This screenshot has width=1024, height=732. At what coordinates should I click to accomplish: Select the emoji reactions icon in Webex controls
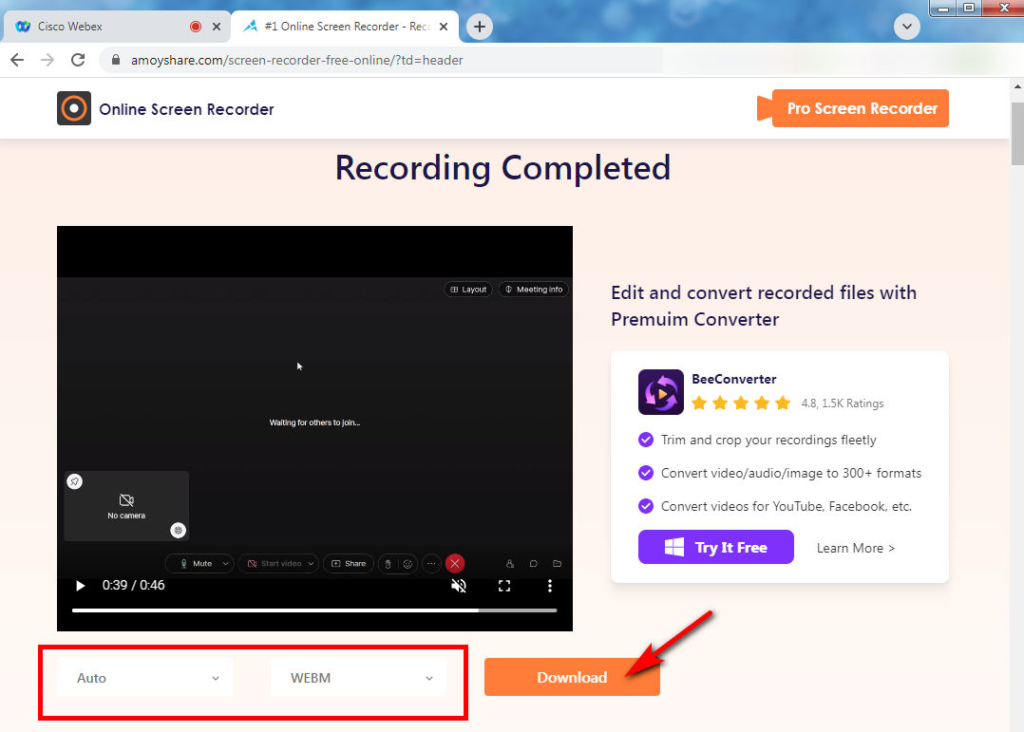tap(407, 564)
